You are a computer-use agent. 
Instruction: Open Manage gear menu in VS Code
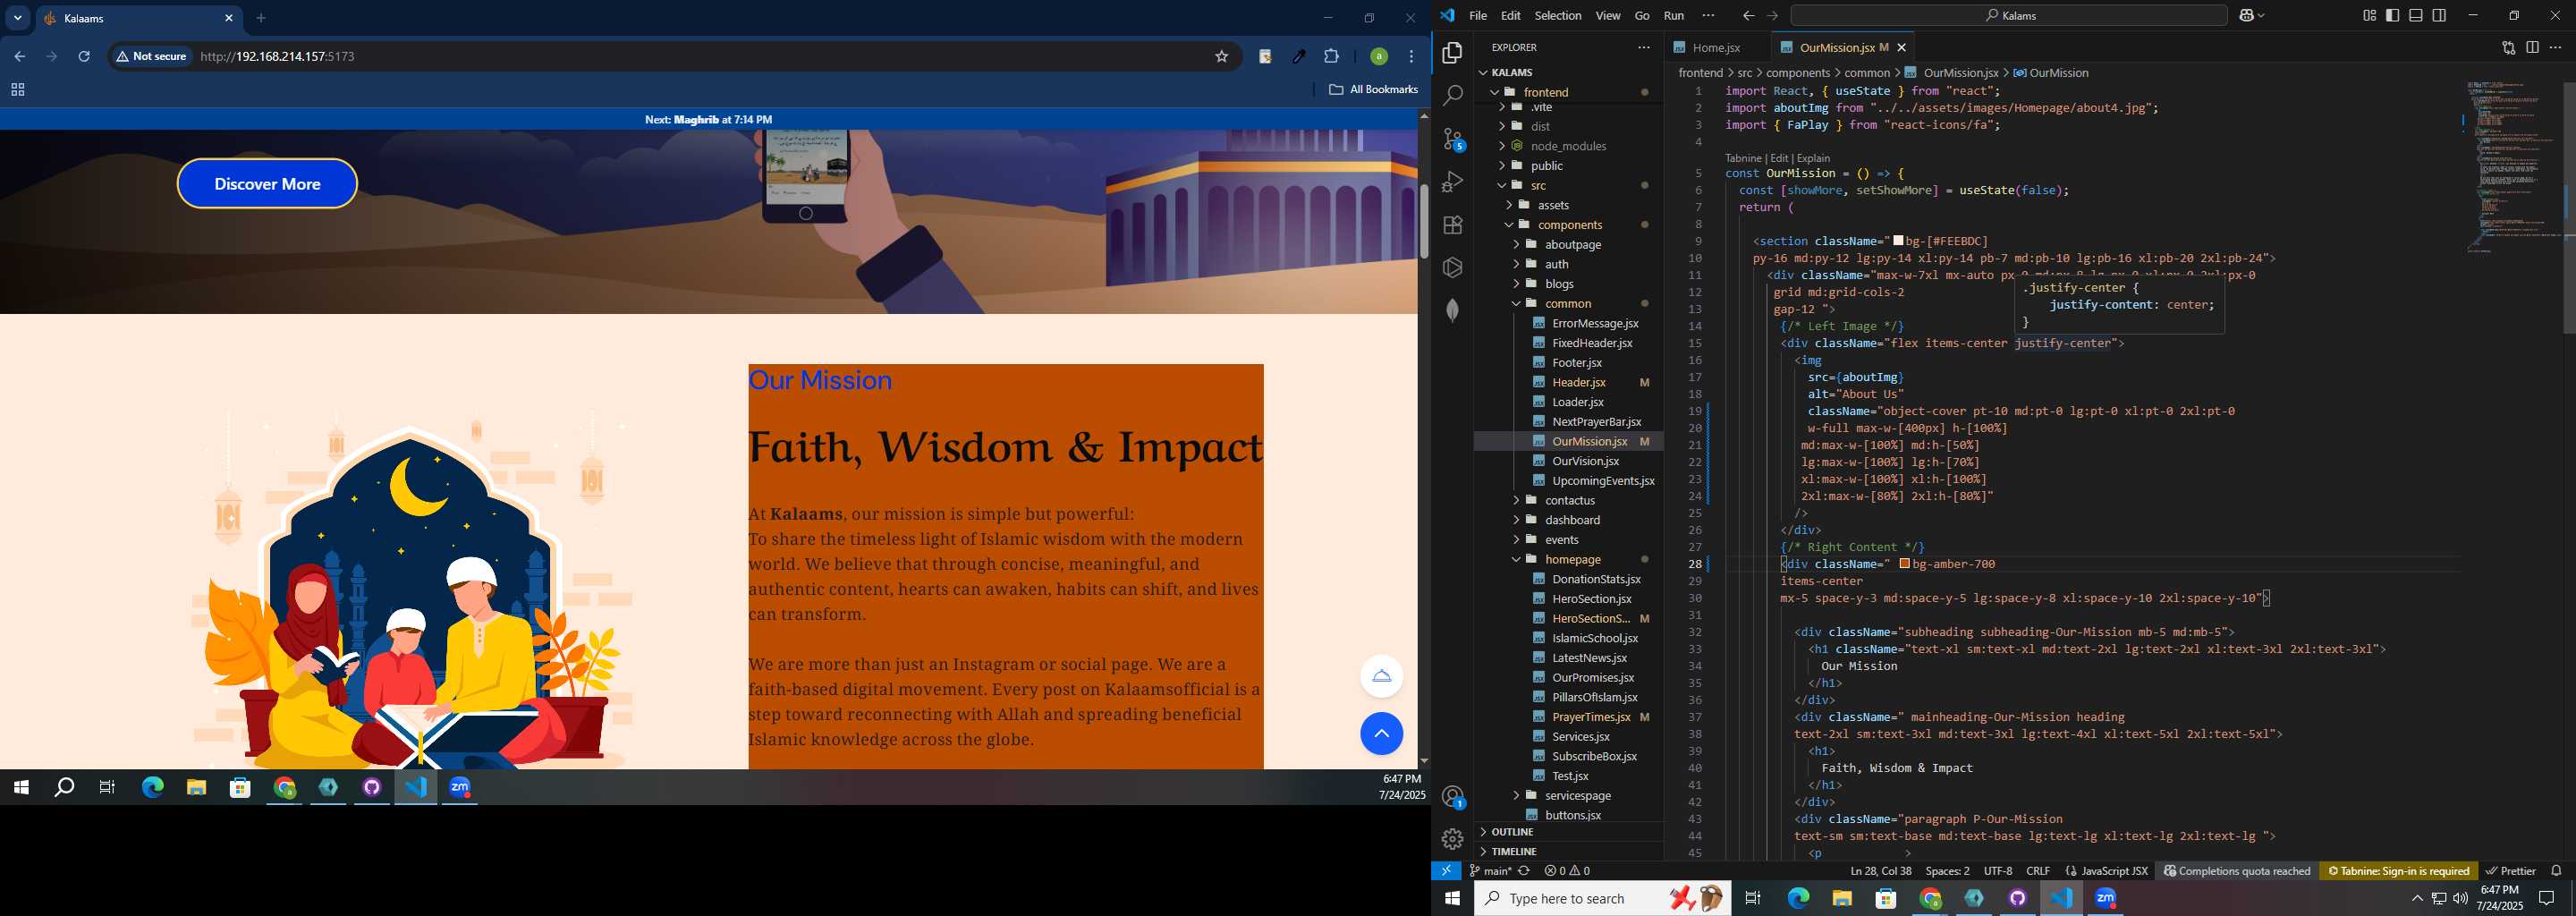[x=1452, y=839]
